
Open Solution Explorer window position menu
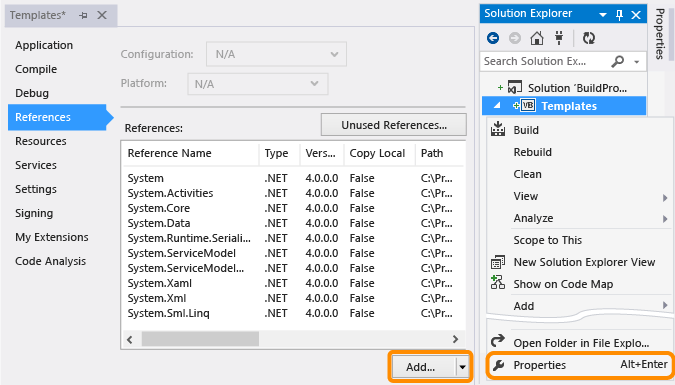pos(603,15)
